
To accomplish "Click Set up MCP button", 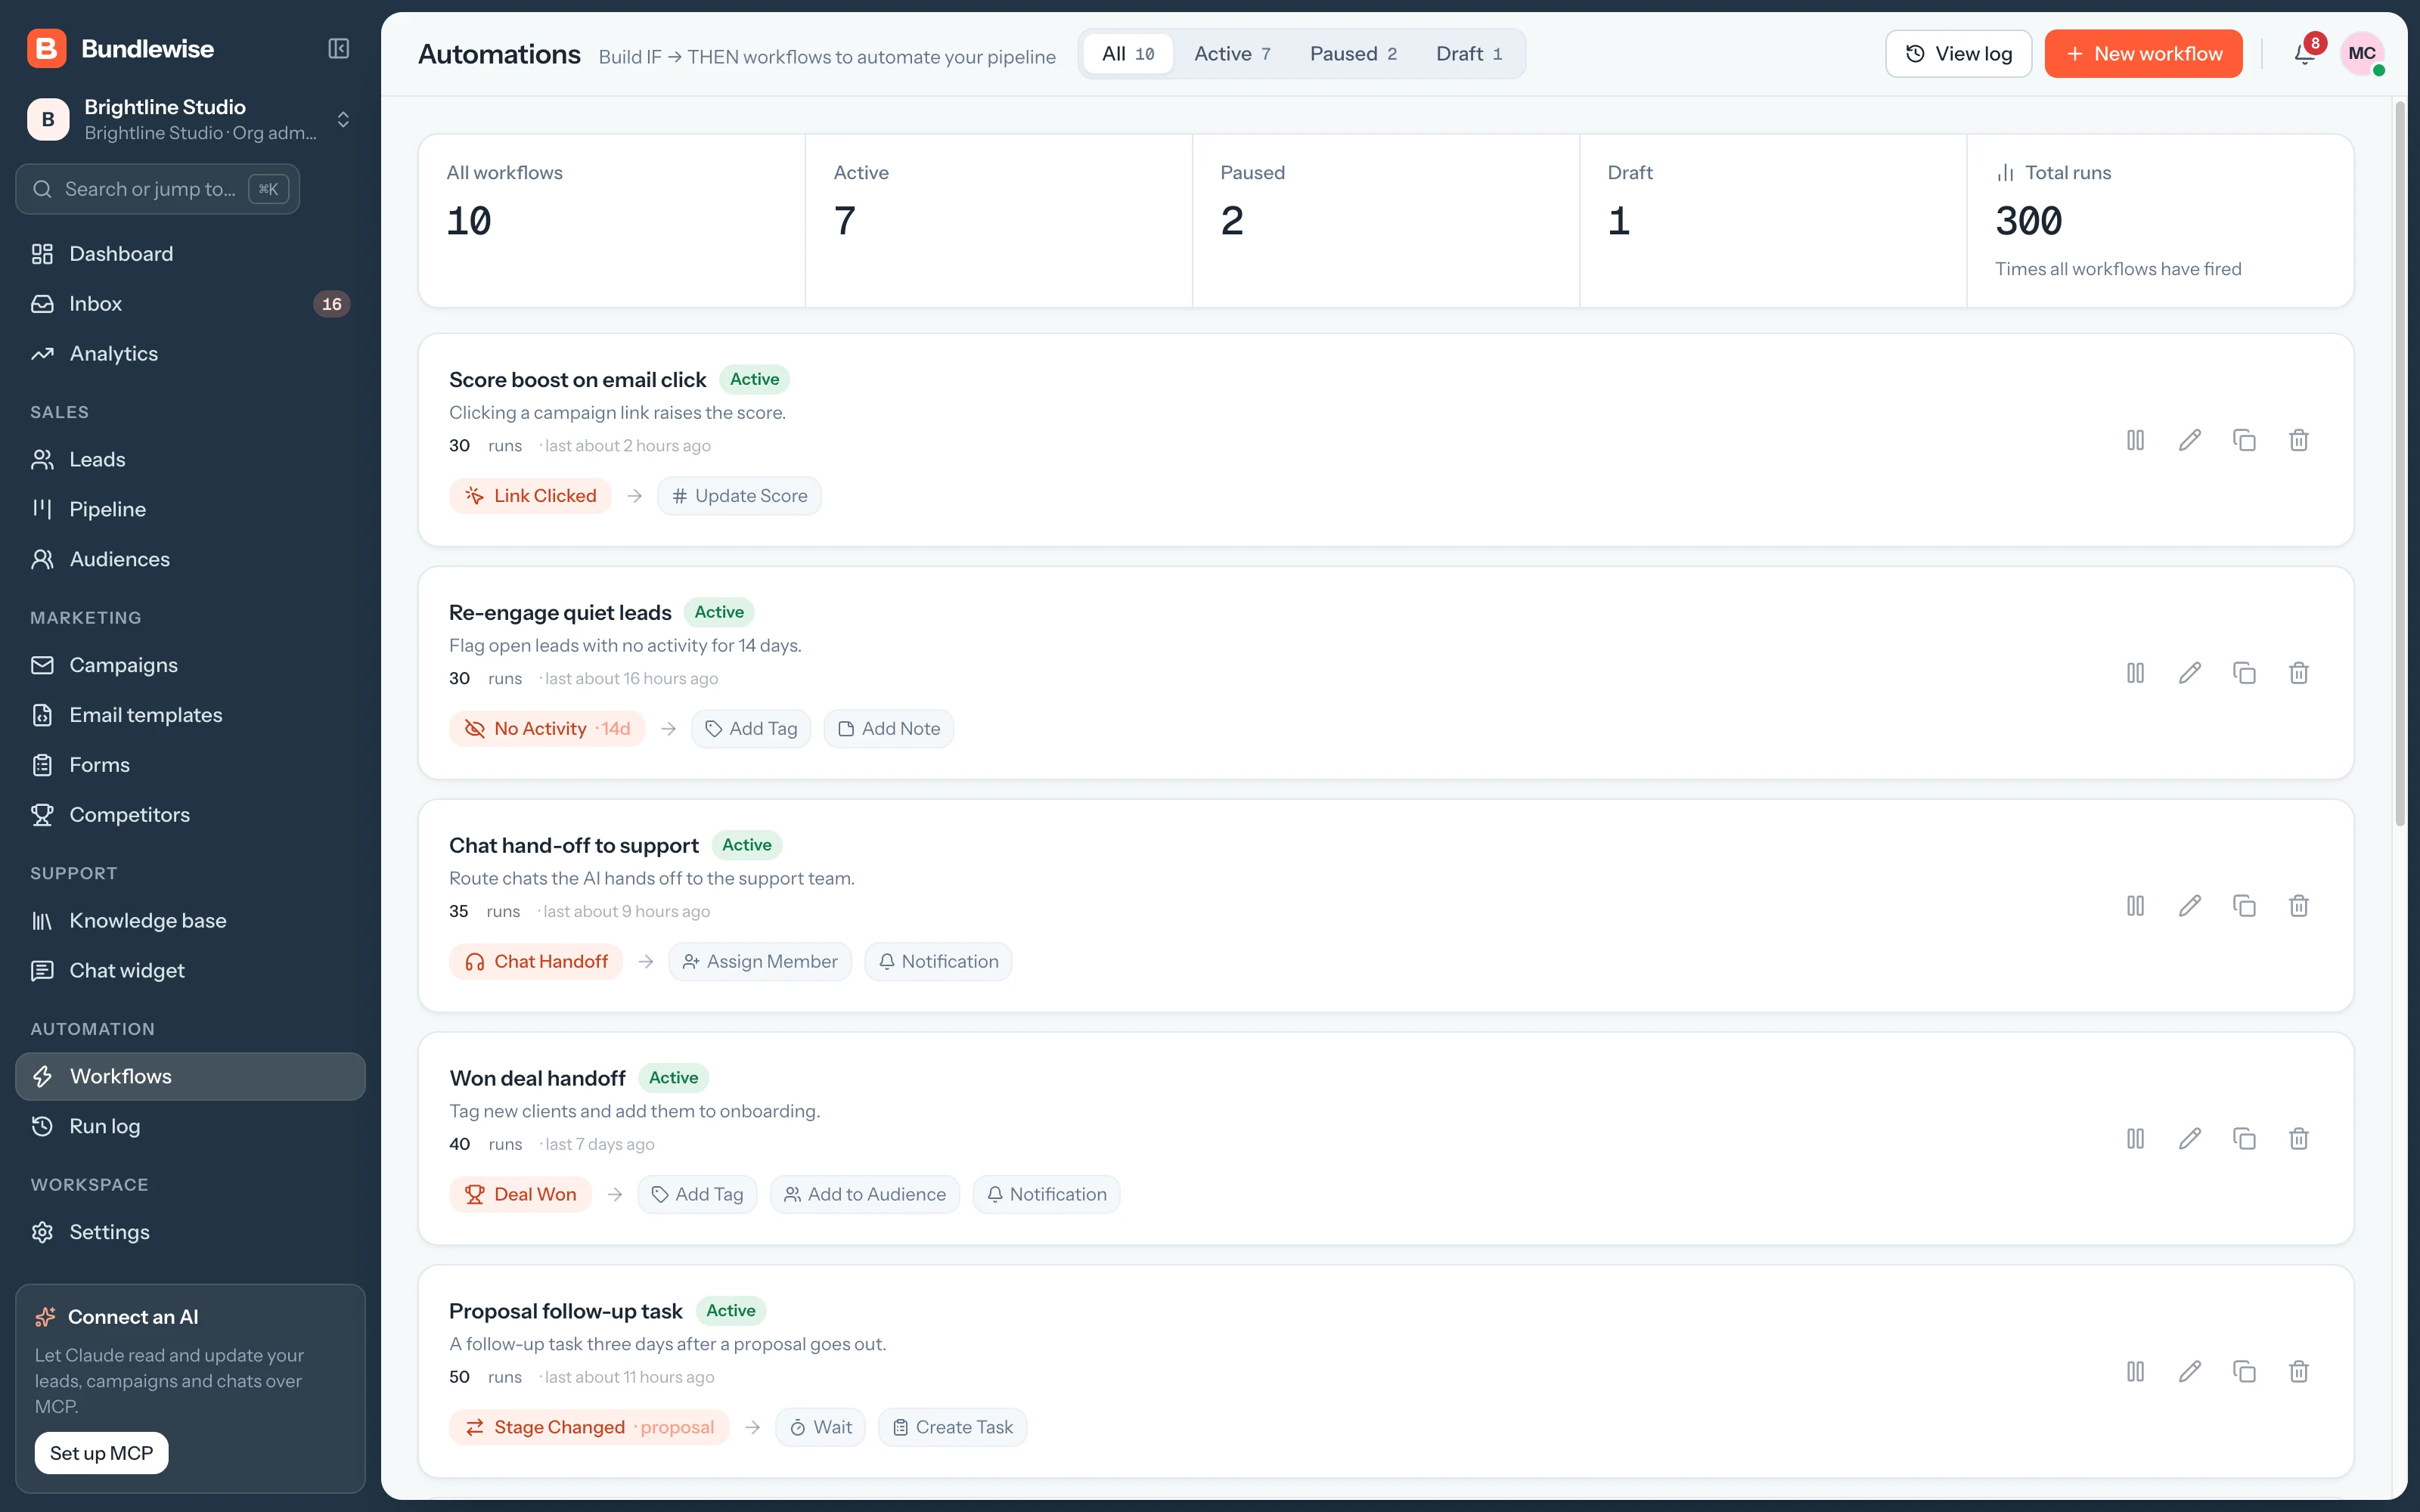I will 102,1453.
